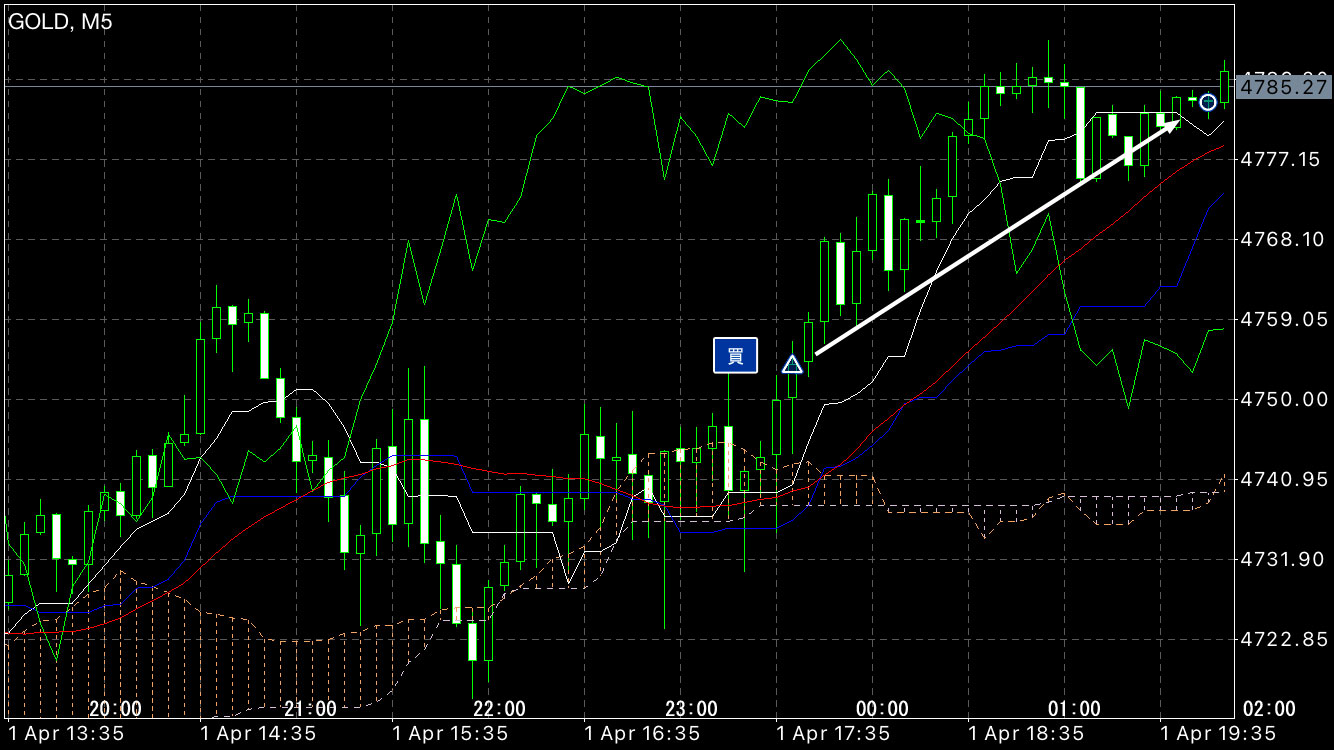Click the 4722.85 price axis label
Screen dimensions: 1334x750
click(x=1283, y=639)
